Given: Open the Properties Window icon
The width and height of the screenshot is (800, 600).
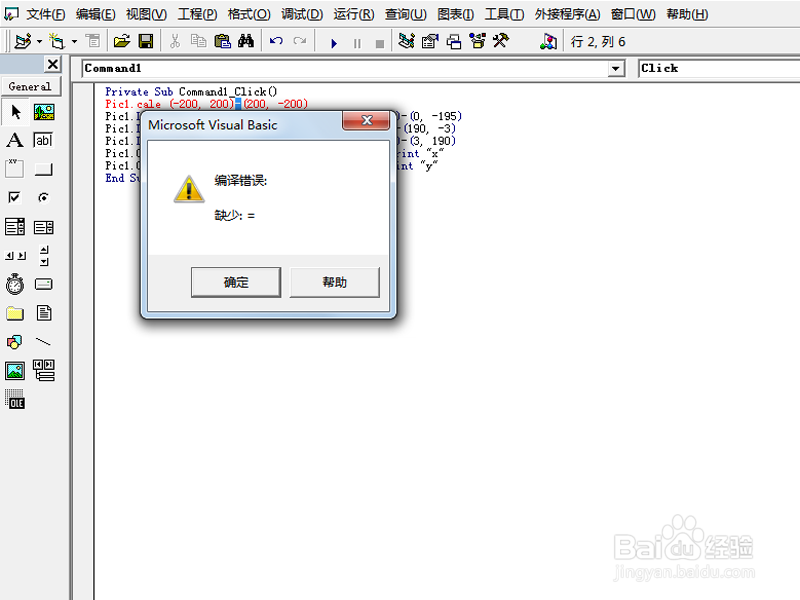Looking at the screenshot, I should (430, 41).
